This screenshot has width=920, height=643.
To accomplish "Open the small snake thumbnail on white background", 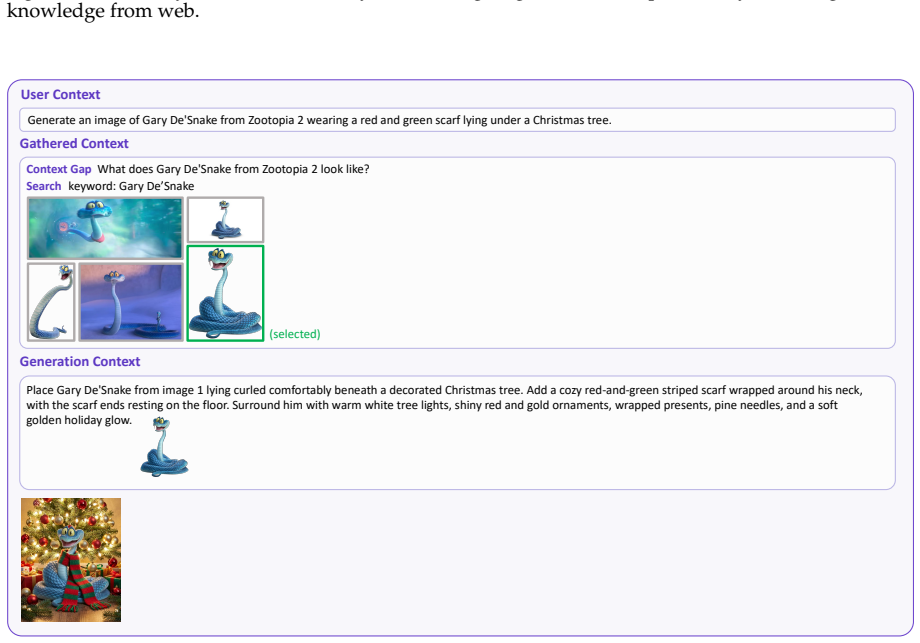I will pyautogui.click(x=225, y=219).
